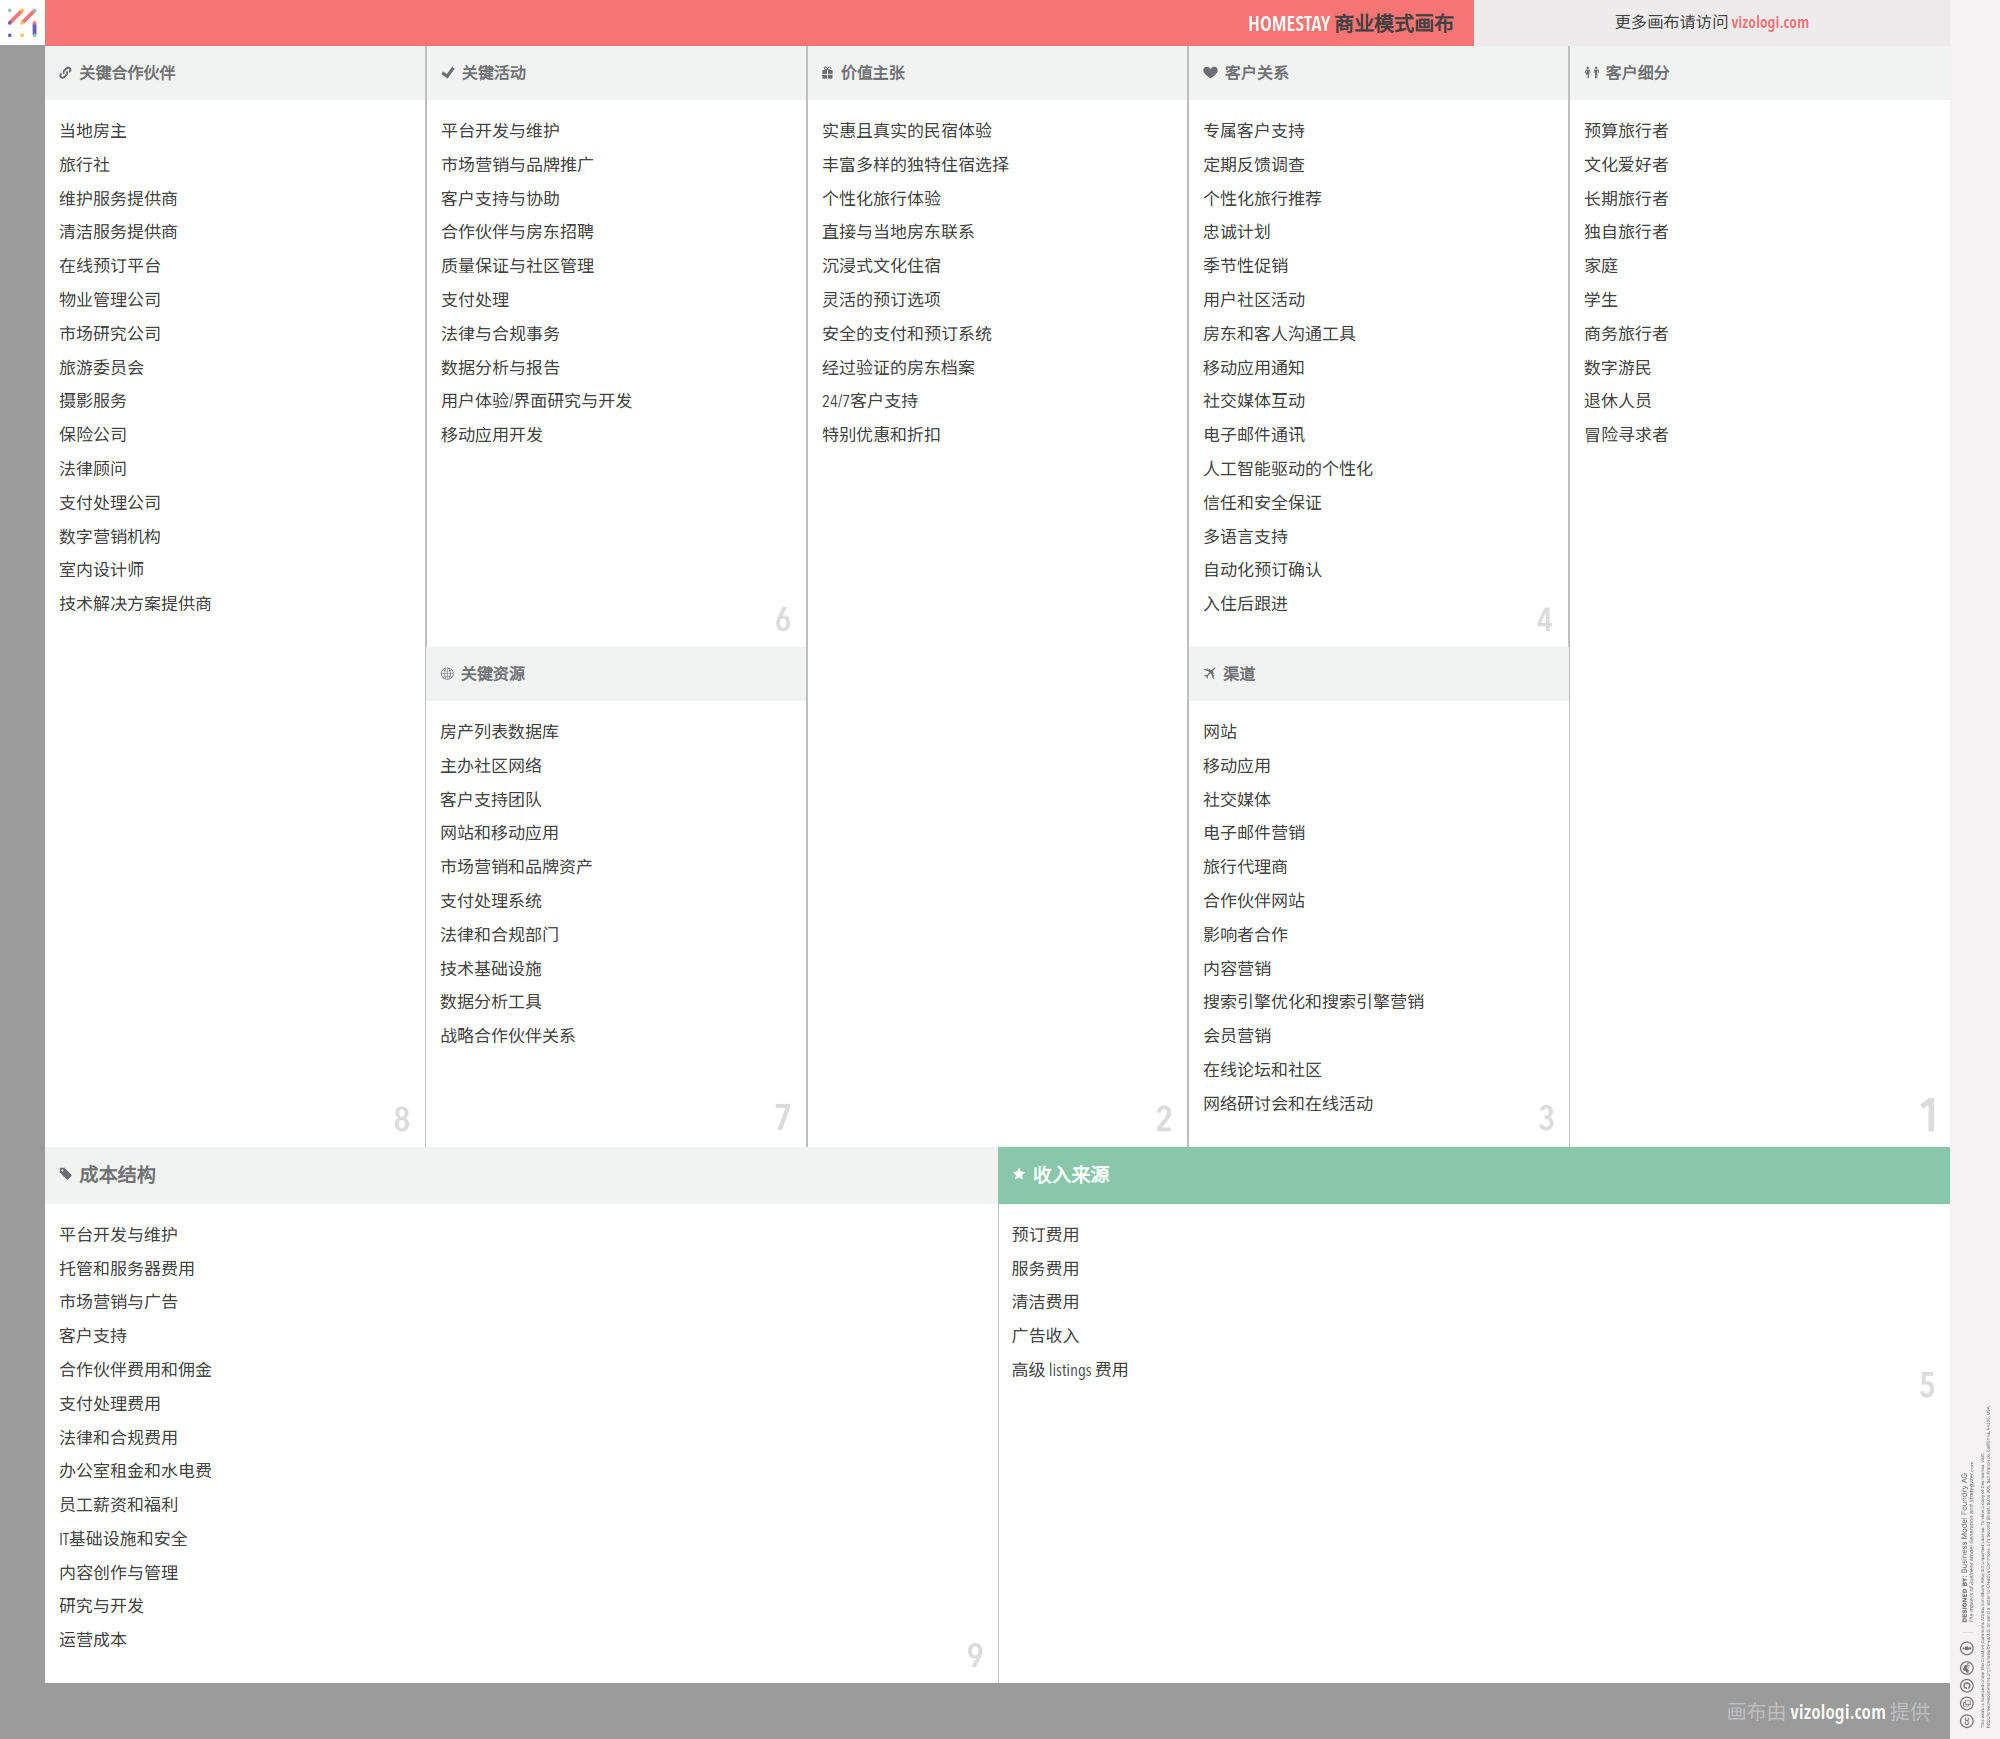This screenshot has width=2000, height=1739.
Task: Select 搜索引擎优化和搜索引擎营销 channel item
Action: [x=1313, y=1002]
